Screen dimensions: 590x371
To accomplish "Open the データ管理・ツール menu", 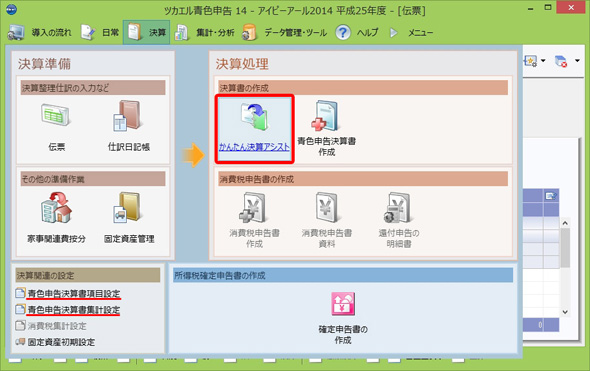I will pyautogui.click(x=295, y=33).
